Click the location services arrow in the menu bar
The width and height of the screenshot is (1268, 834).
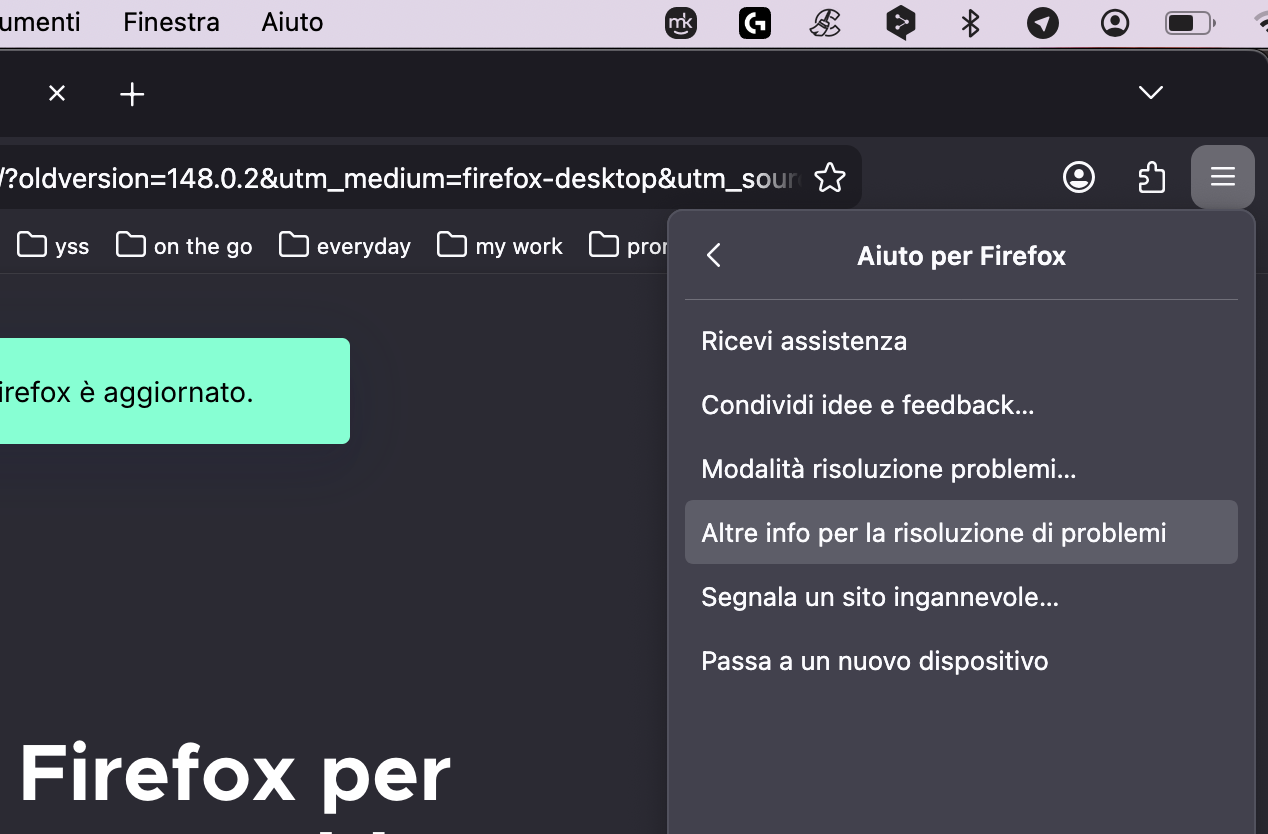(1042, 22)
